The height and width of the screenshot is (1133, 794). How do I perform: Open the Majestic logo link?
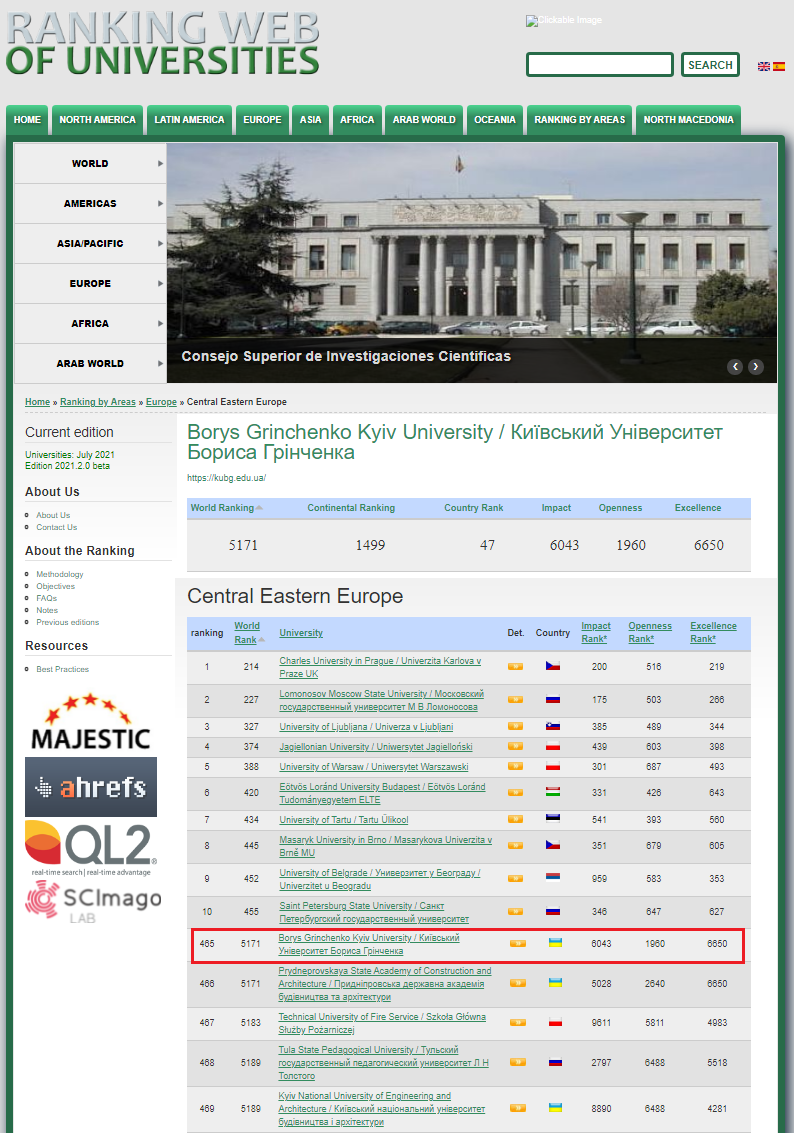point(90,723)
